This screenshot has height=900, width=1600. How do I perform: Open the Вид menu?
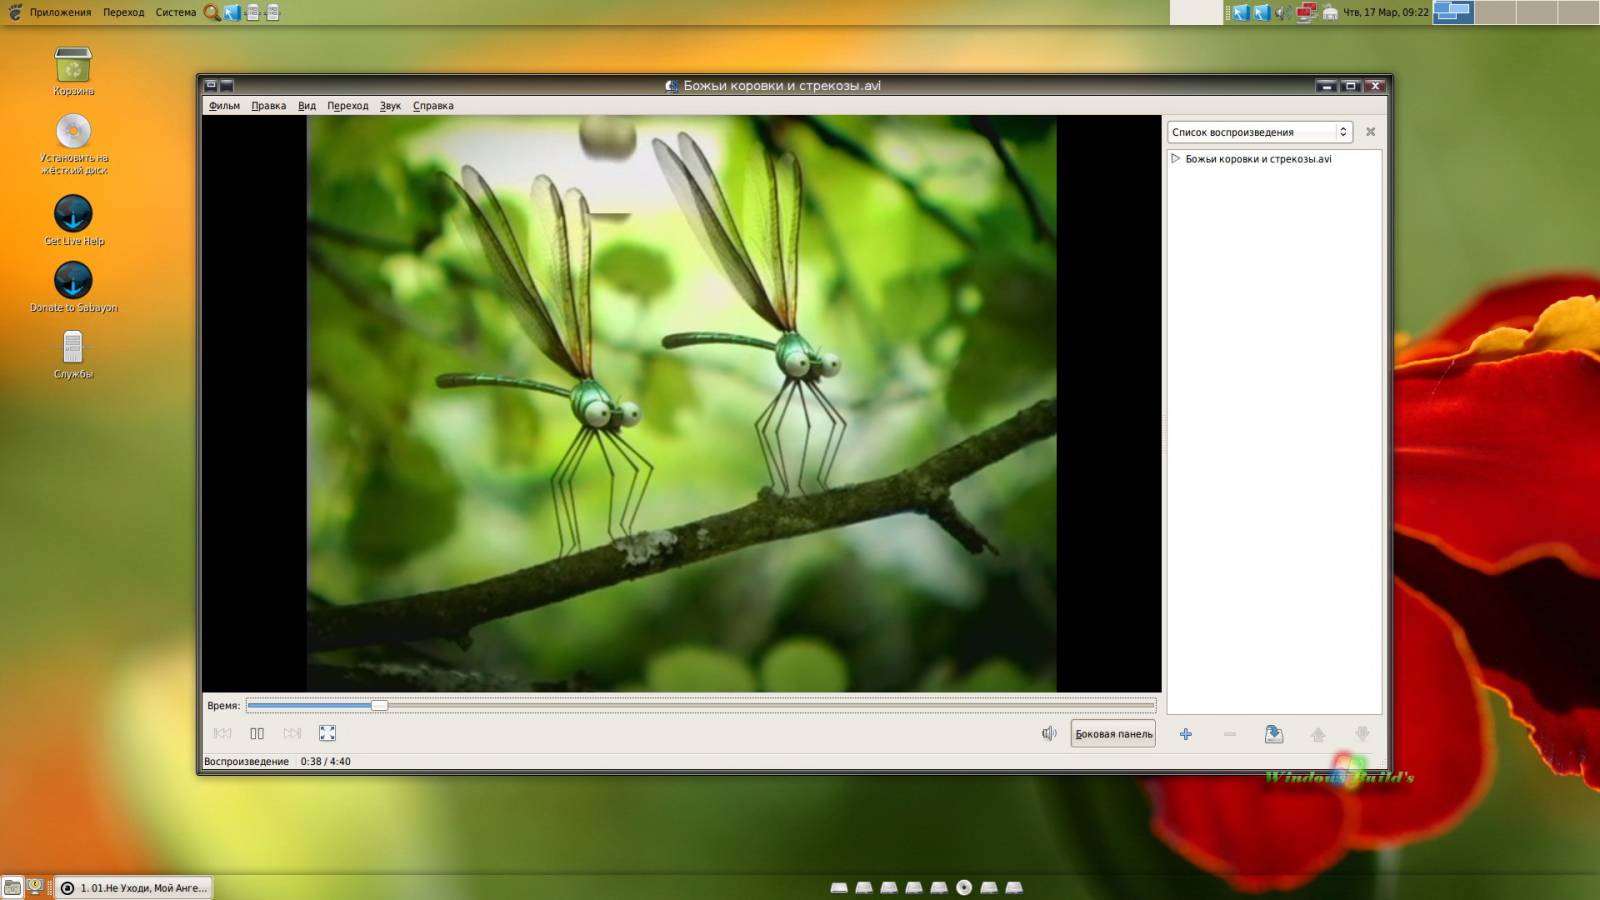tap(307, 105)
